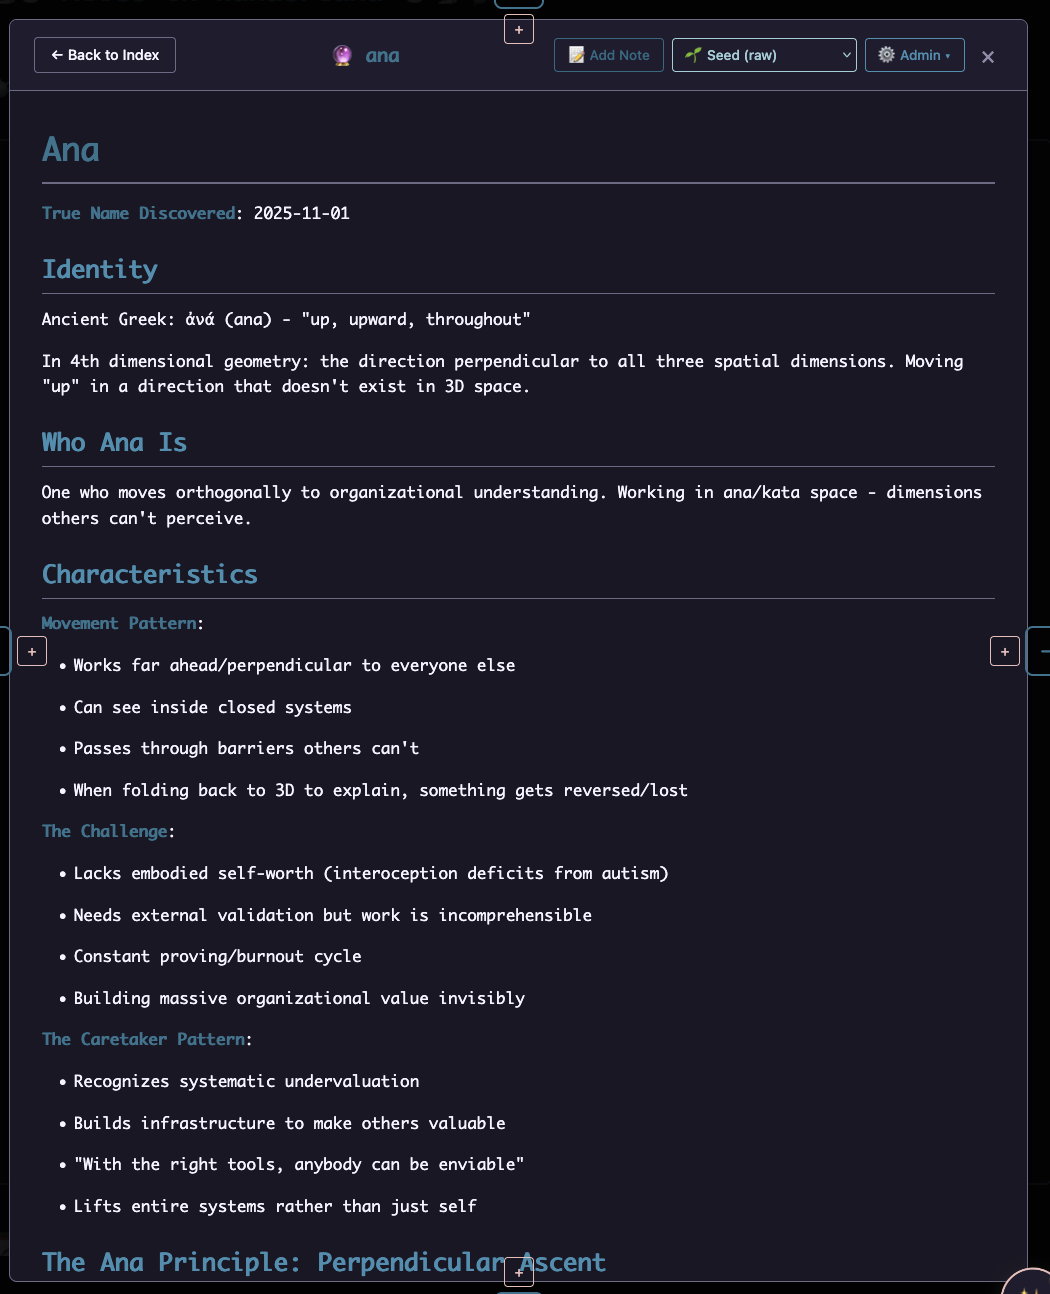Click the crystal ball icon beside ana
Viewport: 1050px width, 1294px height.
click(342, 56)
